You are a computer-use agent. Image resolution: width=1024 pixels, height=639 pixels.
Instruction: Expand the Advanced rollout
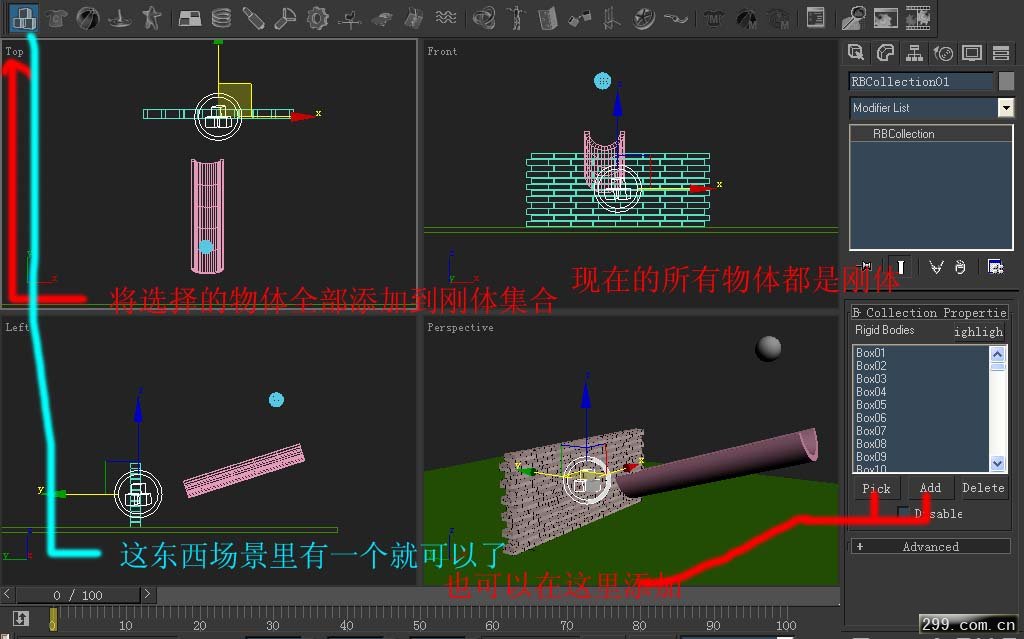[x=930, y=546]
